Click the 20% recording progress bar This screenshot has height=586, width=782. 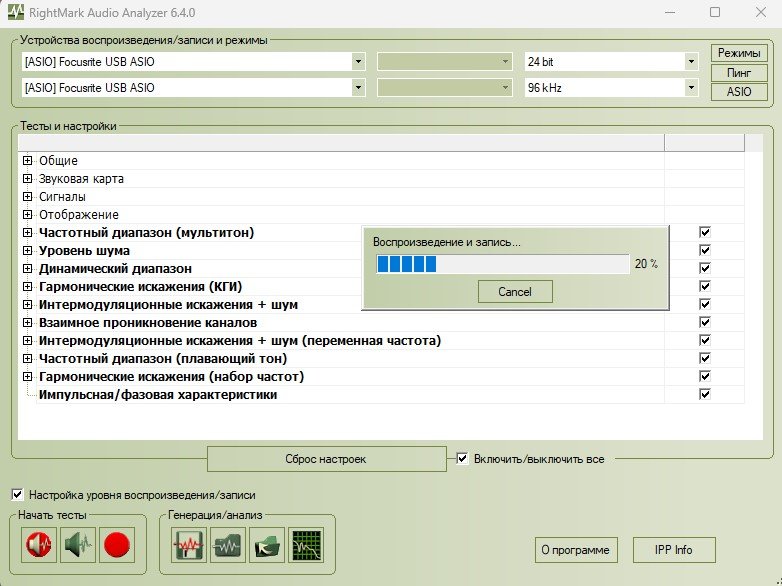(x=503, y=264)
